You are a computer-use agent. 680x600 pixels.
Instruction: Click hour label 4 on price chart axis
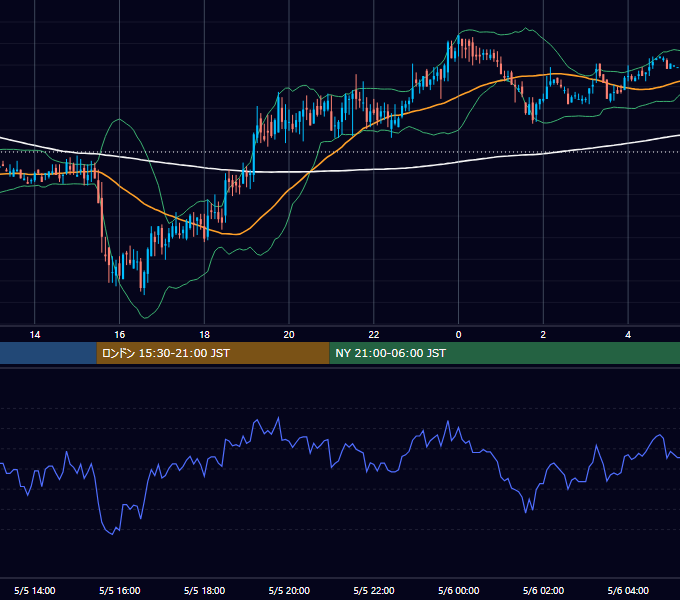(628, 334)
